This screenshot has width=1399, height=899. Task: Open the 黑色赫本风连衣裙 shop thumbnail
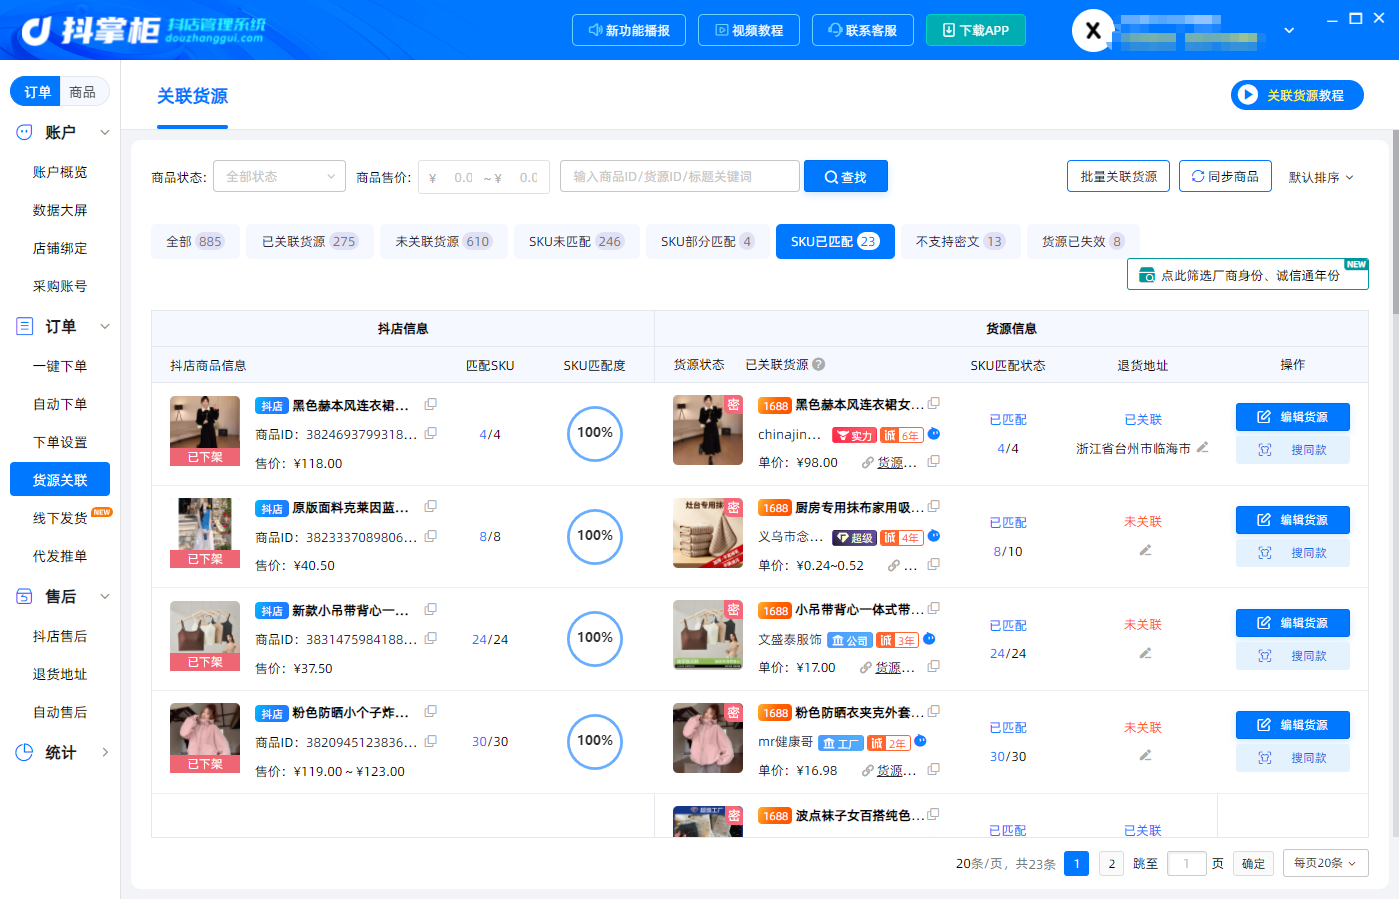(x=205, y=430)
